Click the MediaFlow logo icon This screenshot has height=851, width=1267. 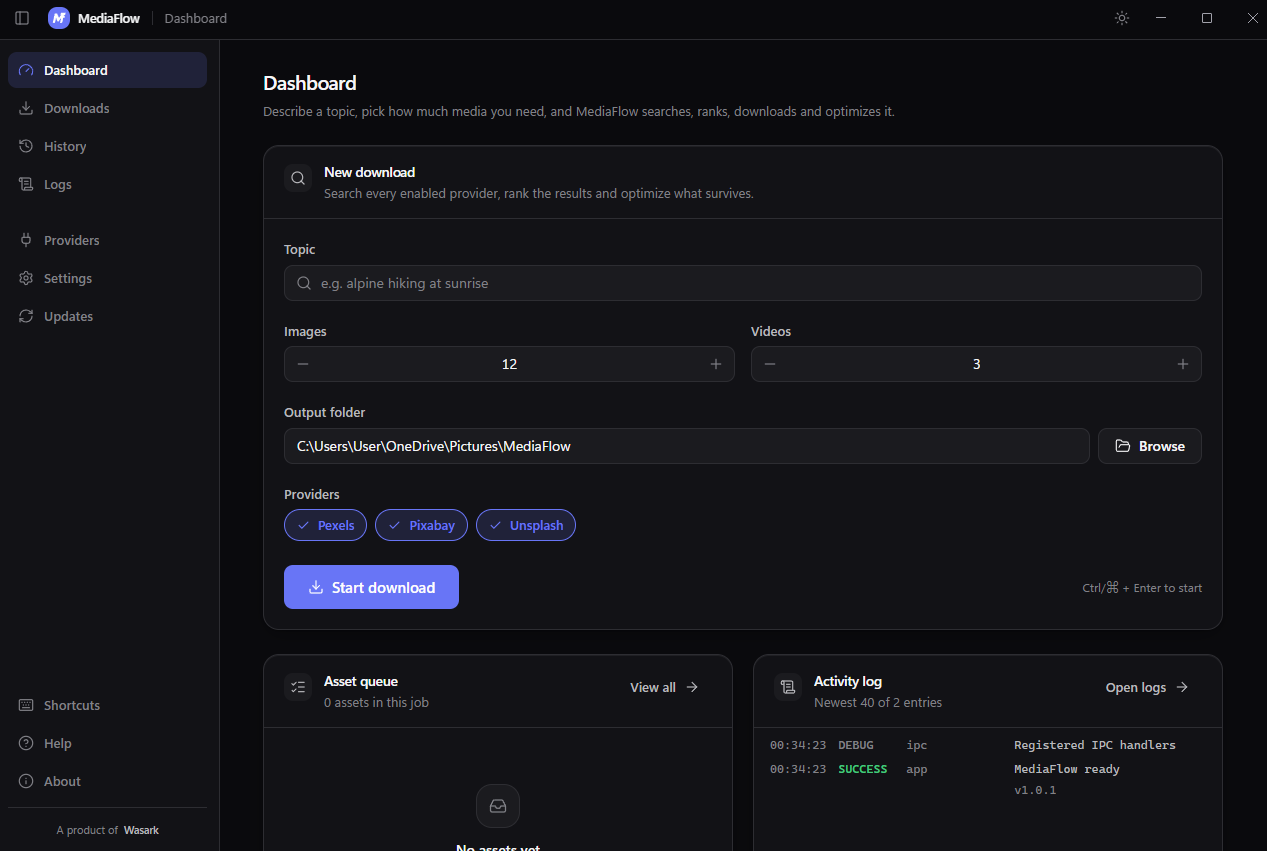(x=59, y=18)
